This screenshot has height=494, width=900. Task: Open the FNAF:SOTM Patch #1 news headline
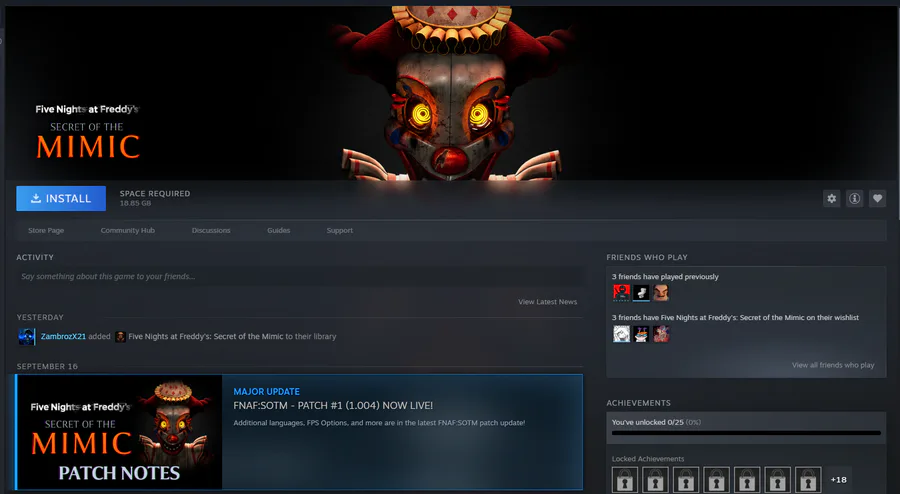click(333, 406)
